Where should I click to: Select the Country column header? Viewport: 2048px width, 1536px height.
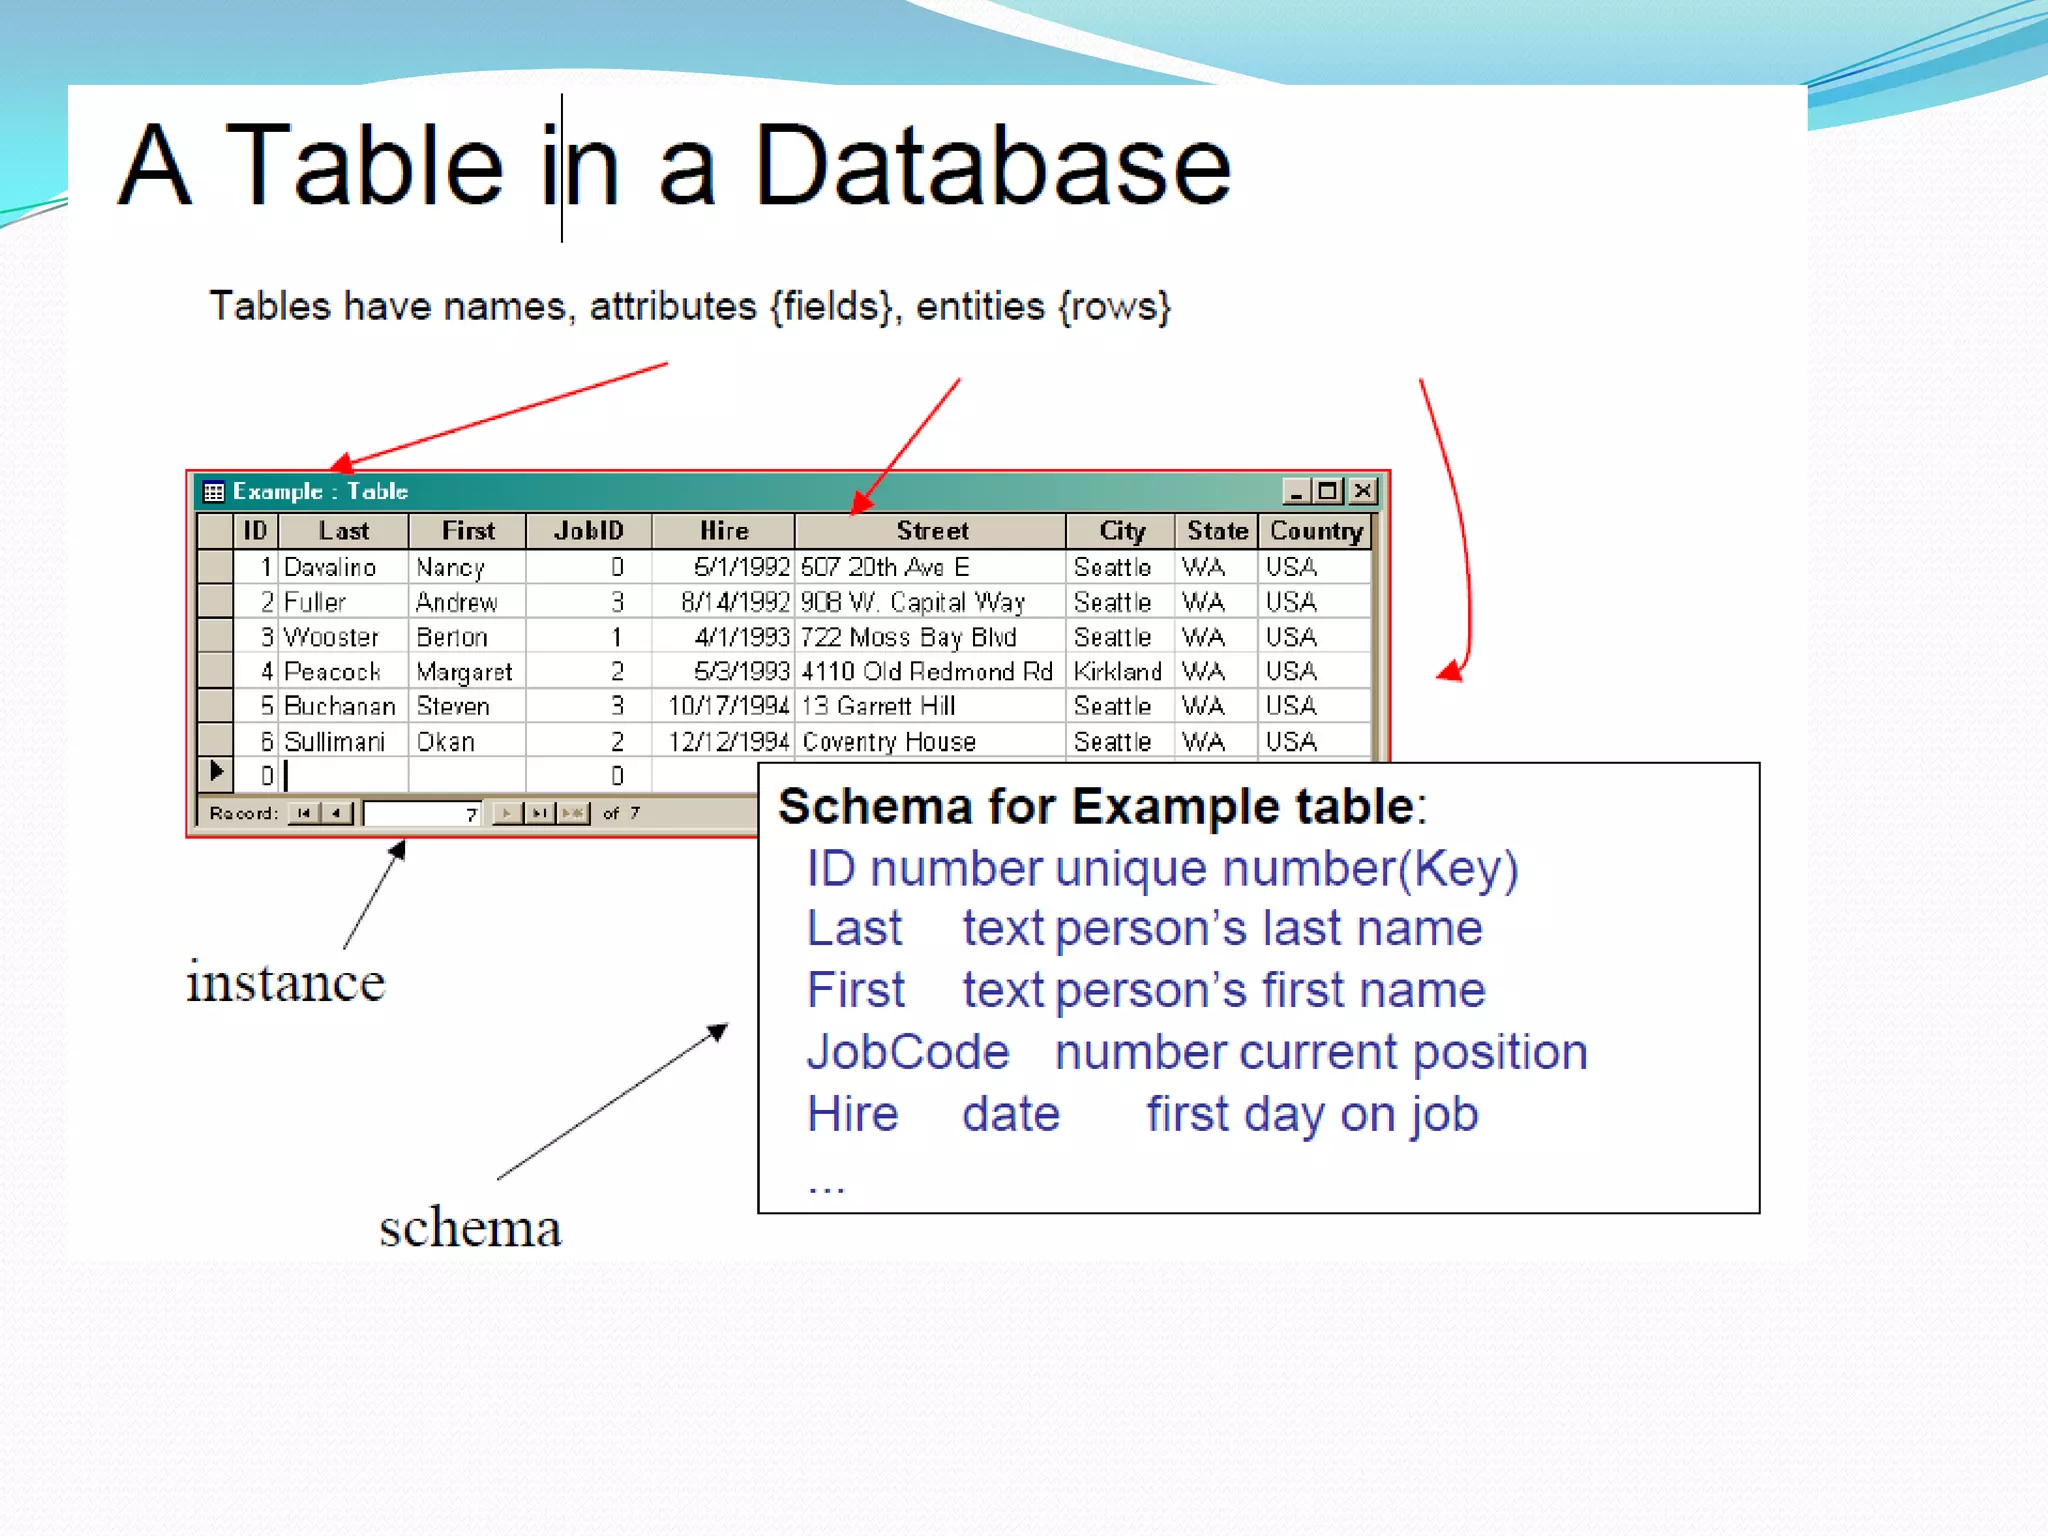tap(1315, 531)
